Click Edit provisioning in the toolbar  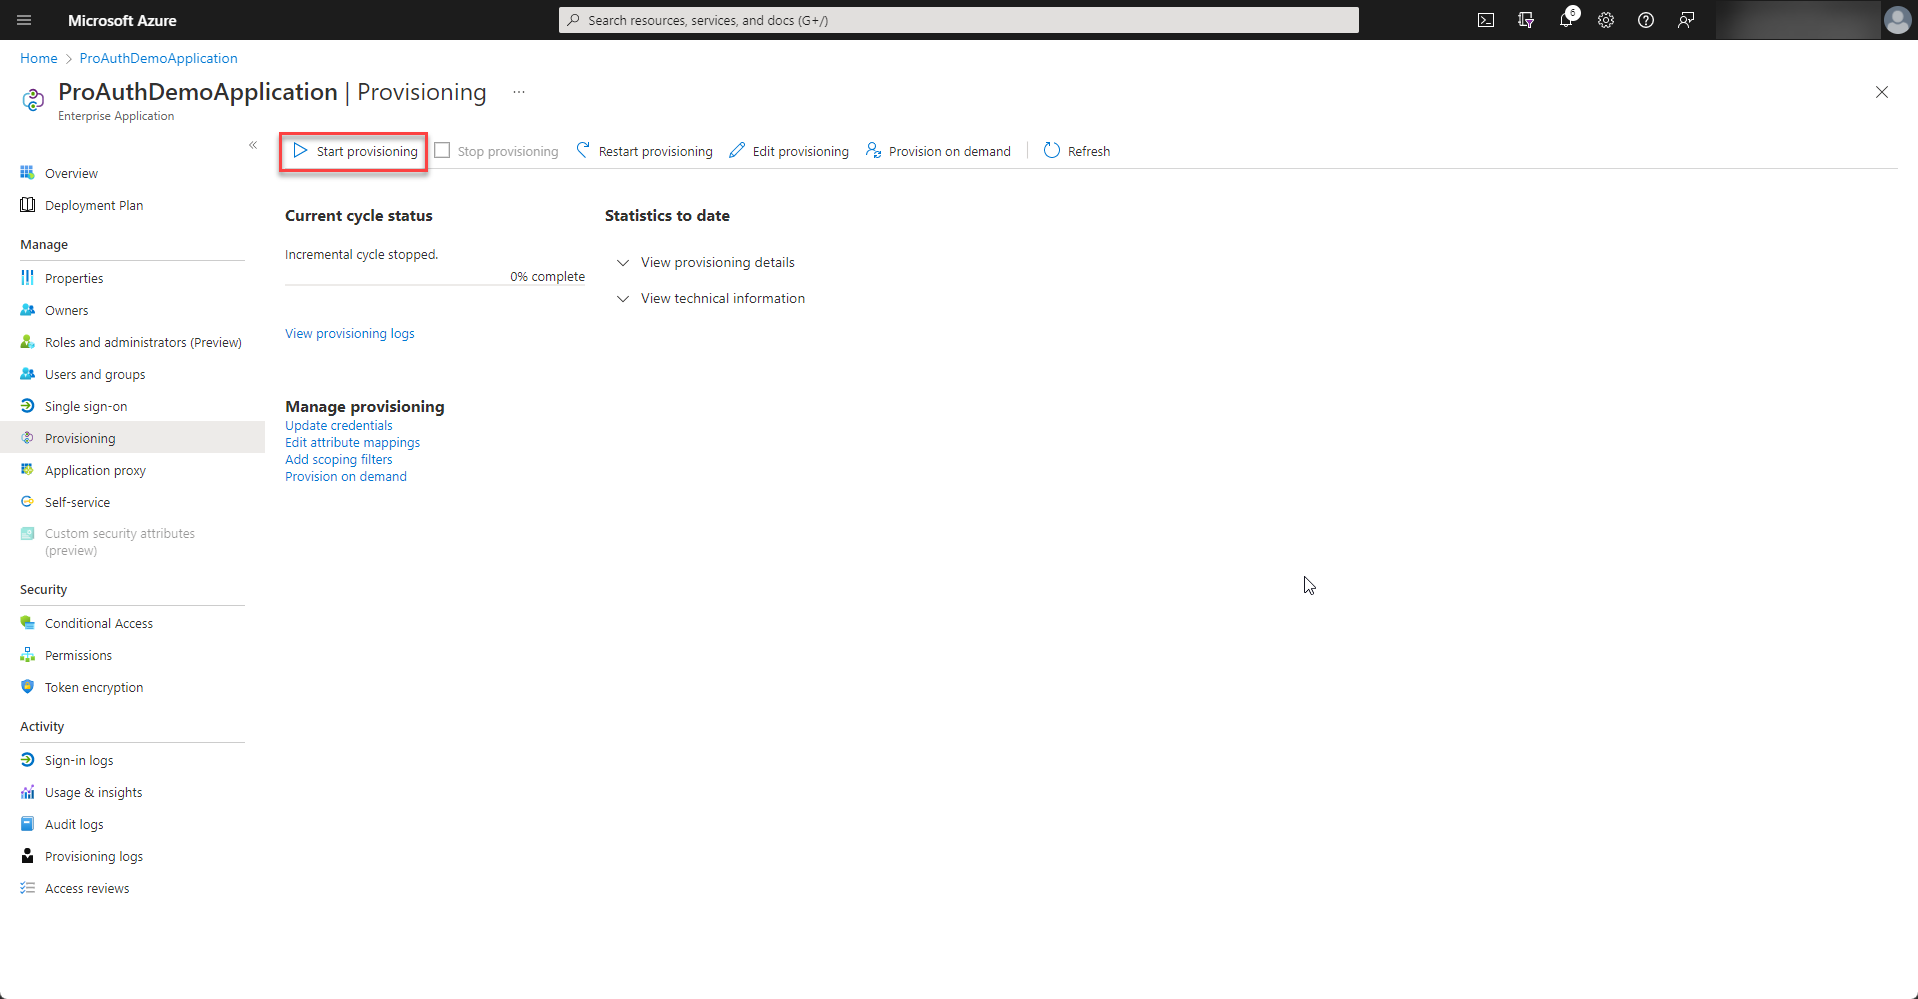click(x=789, y=151)
